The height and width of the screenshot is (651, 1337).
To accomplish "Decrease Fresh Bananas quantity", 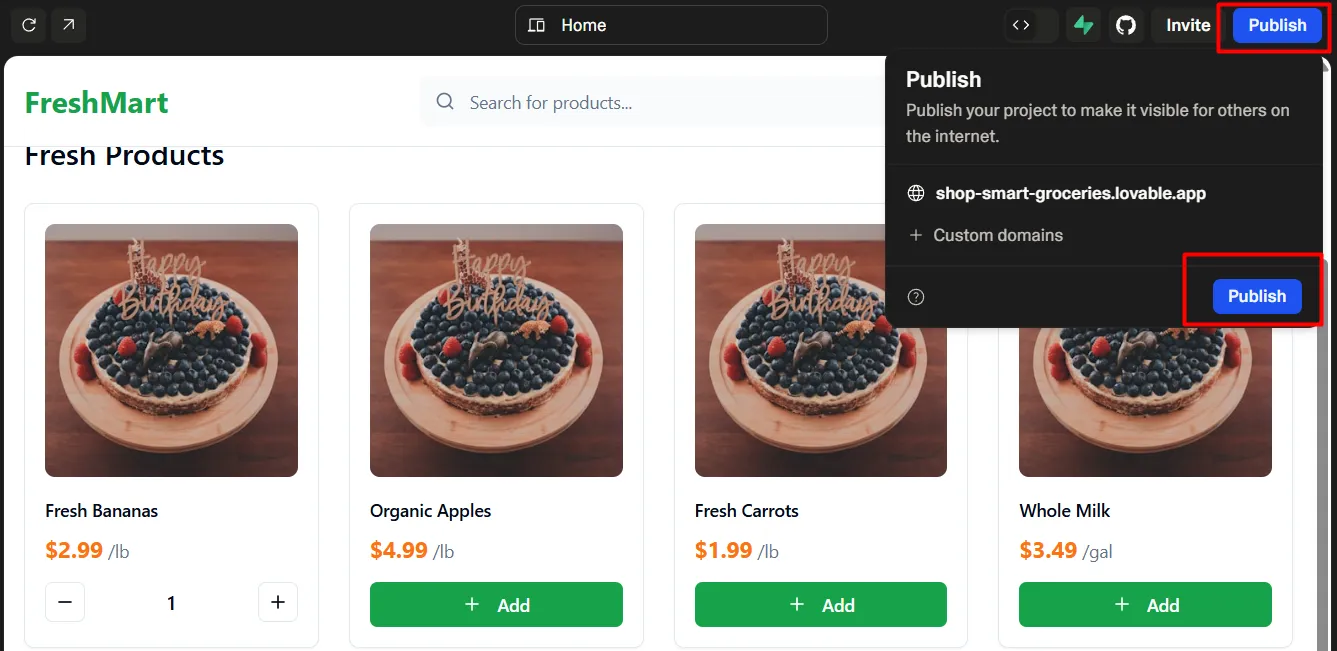I will point(65,602).
